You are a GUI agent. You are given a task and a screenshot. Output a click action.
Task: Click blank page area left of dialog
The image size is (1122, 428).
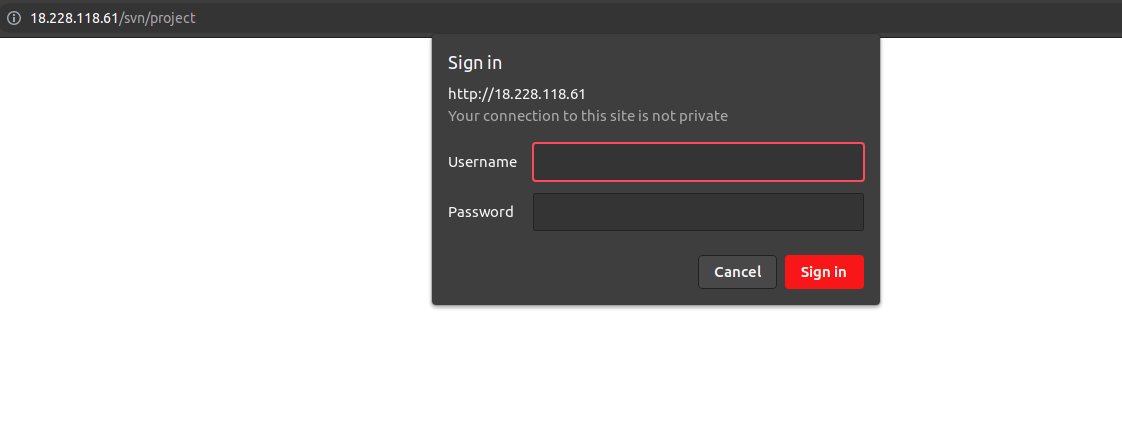click(x=215, y=215)
